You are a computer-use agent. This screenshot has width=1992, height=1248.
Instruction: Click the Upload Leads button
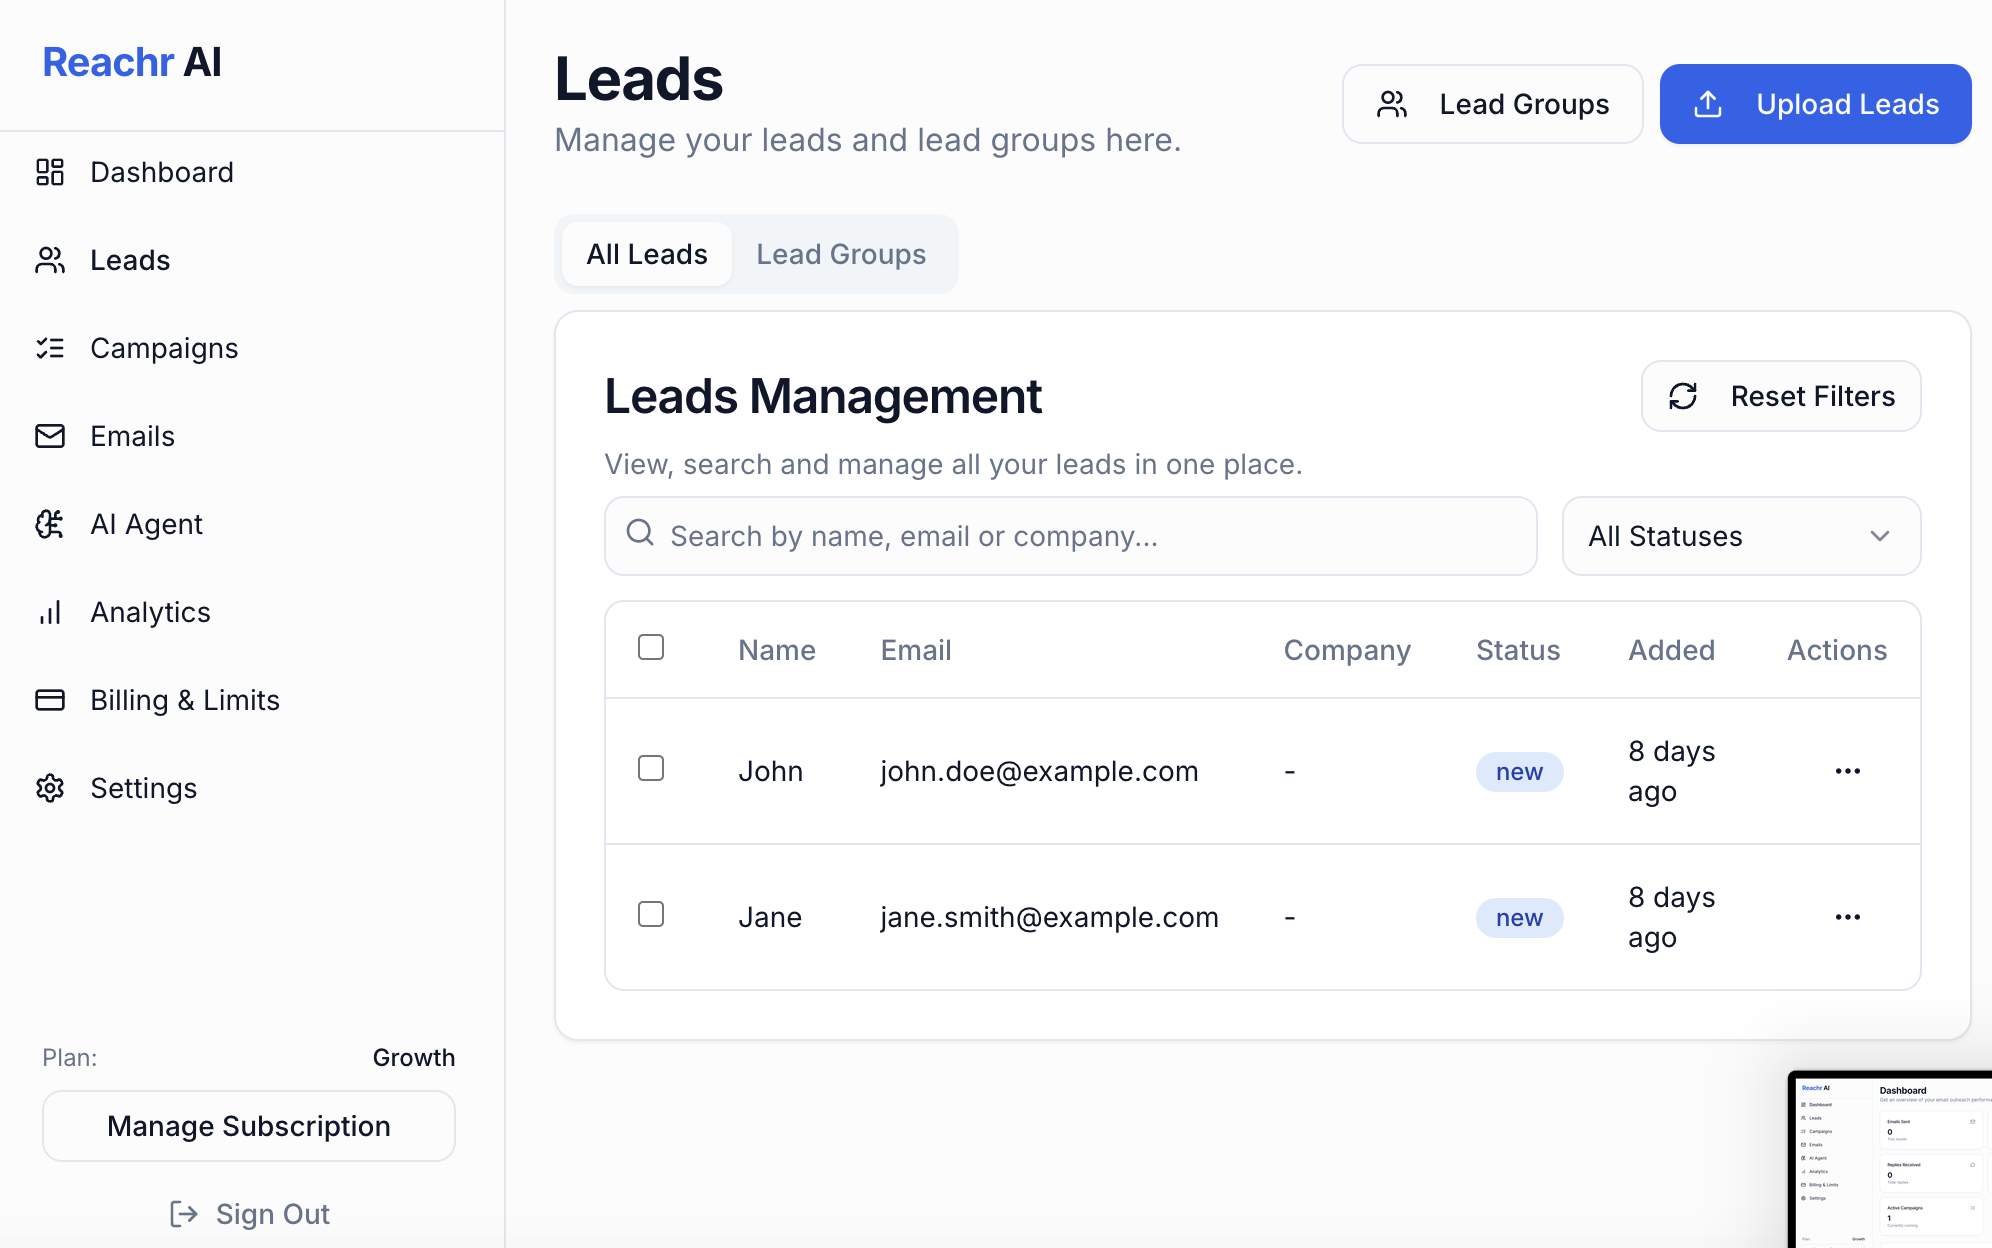1815,104
